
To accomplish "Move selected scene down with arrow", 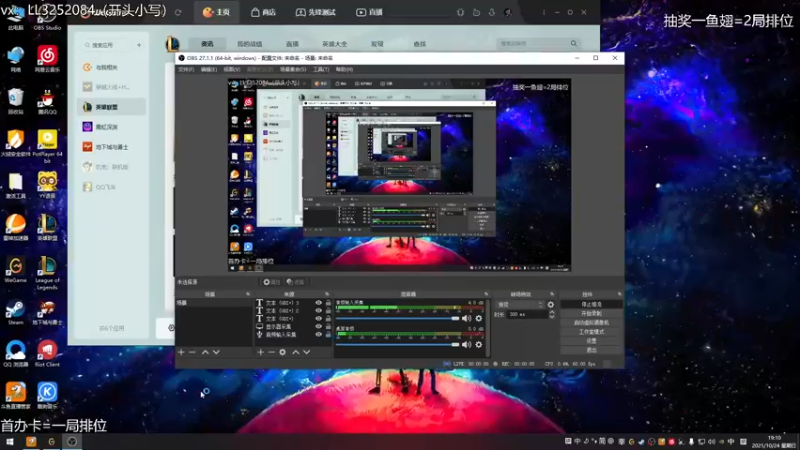I will click(x=216, y=352).
